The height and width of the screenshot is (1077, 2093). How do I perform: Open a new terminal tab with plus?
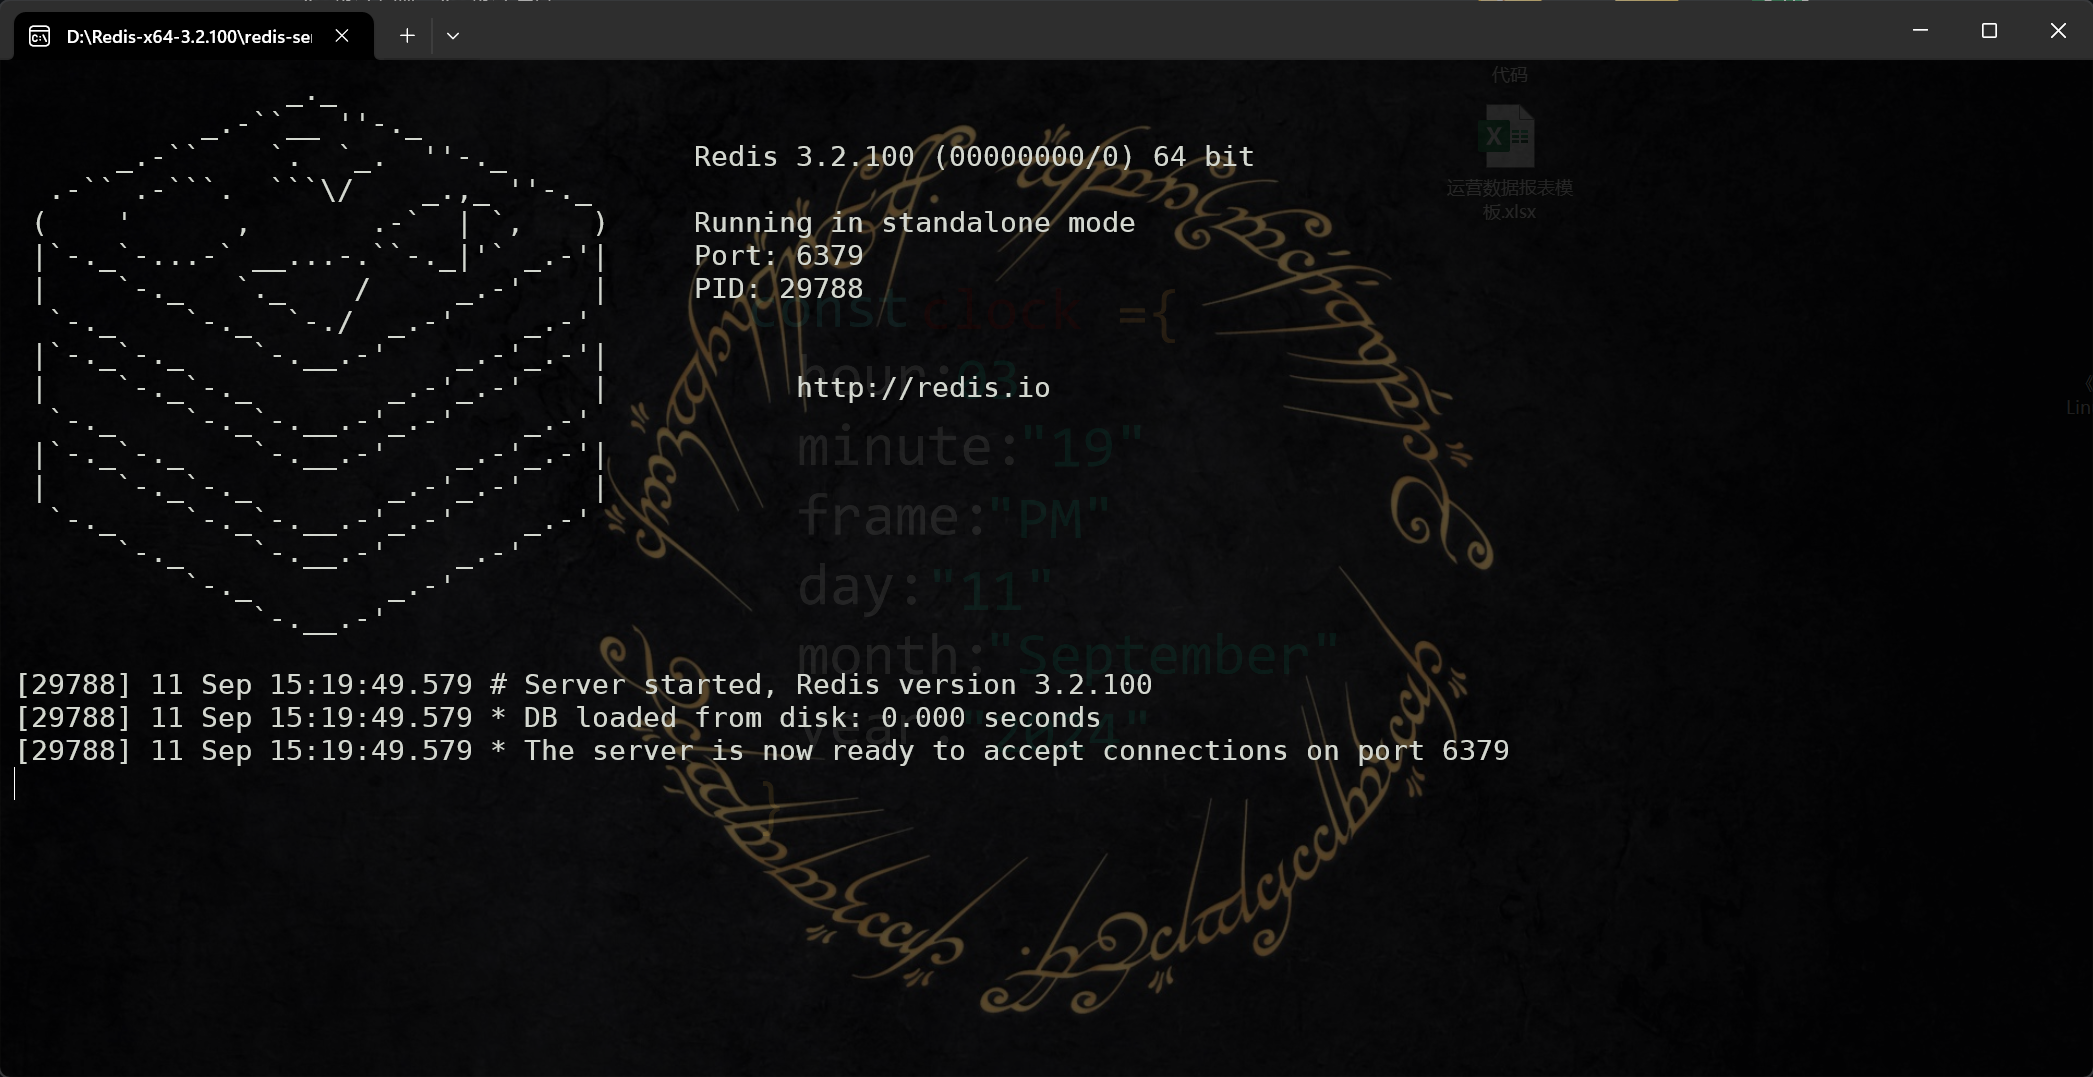[407, 36]
